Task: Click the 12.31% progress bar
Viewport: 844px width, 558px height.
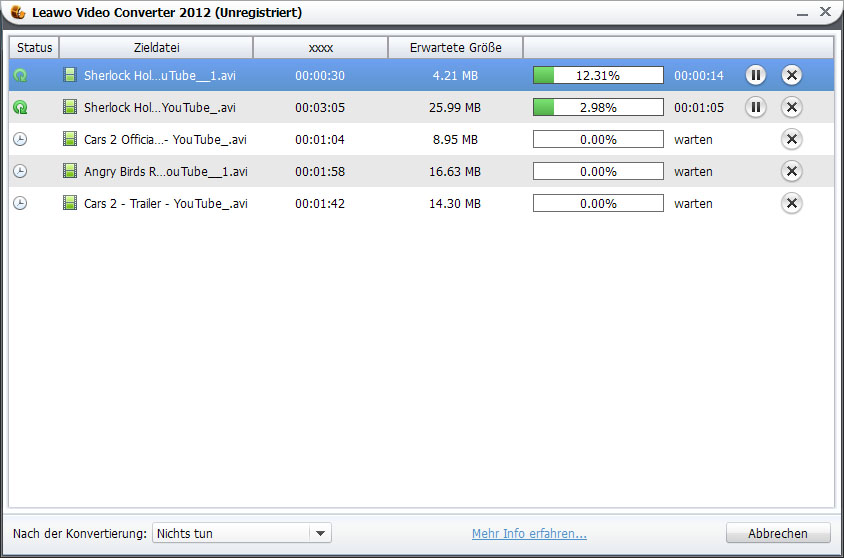Action: (598, 75)
